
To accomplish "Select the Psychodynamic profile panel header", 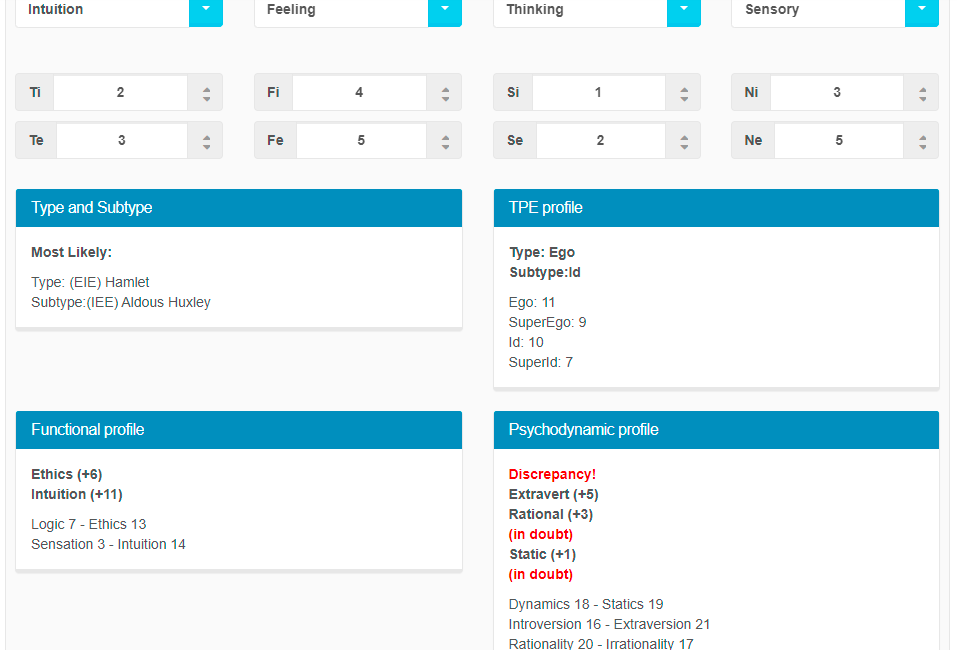I will coord(716,430).
